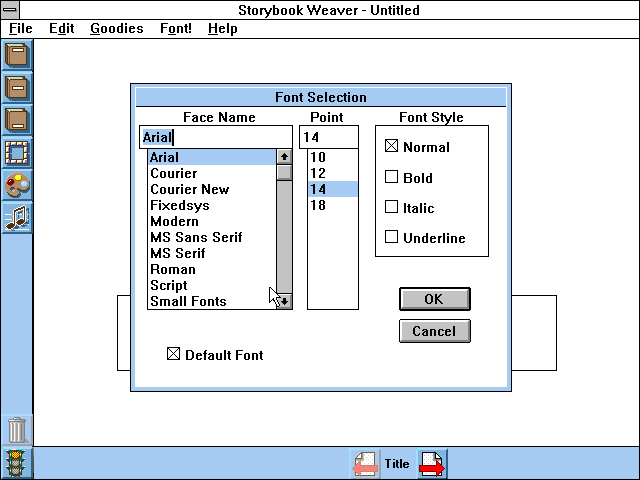Open the Edit menu
Image resolution: width=640 pixels, height=480 pixels.
pos(61,29)
